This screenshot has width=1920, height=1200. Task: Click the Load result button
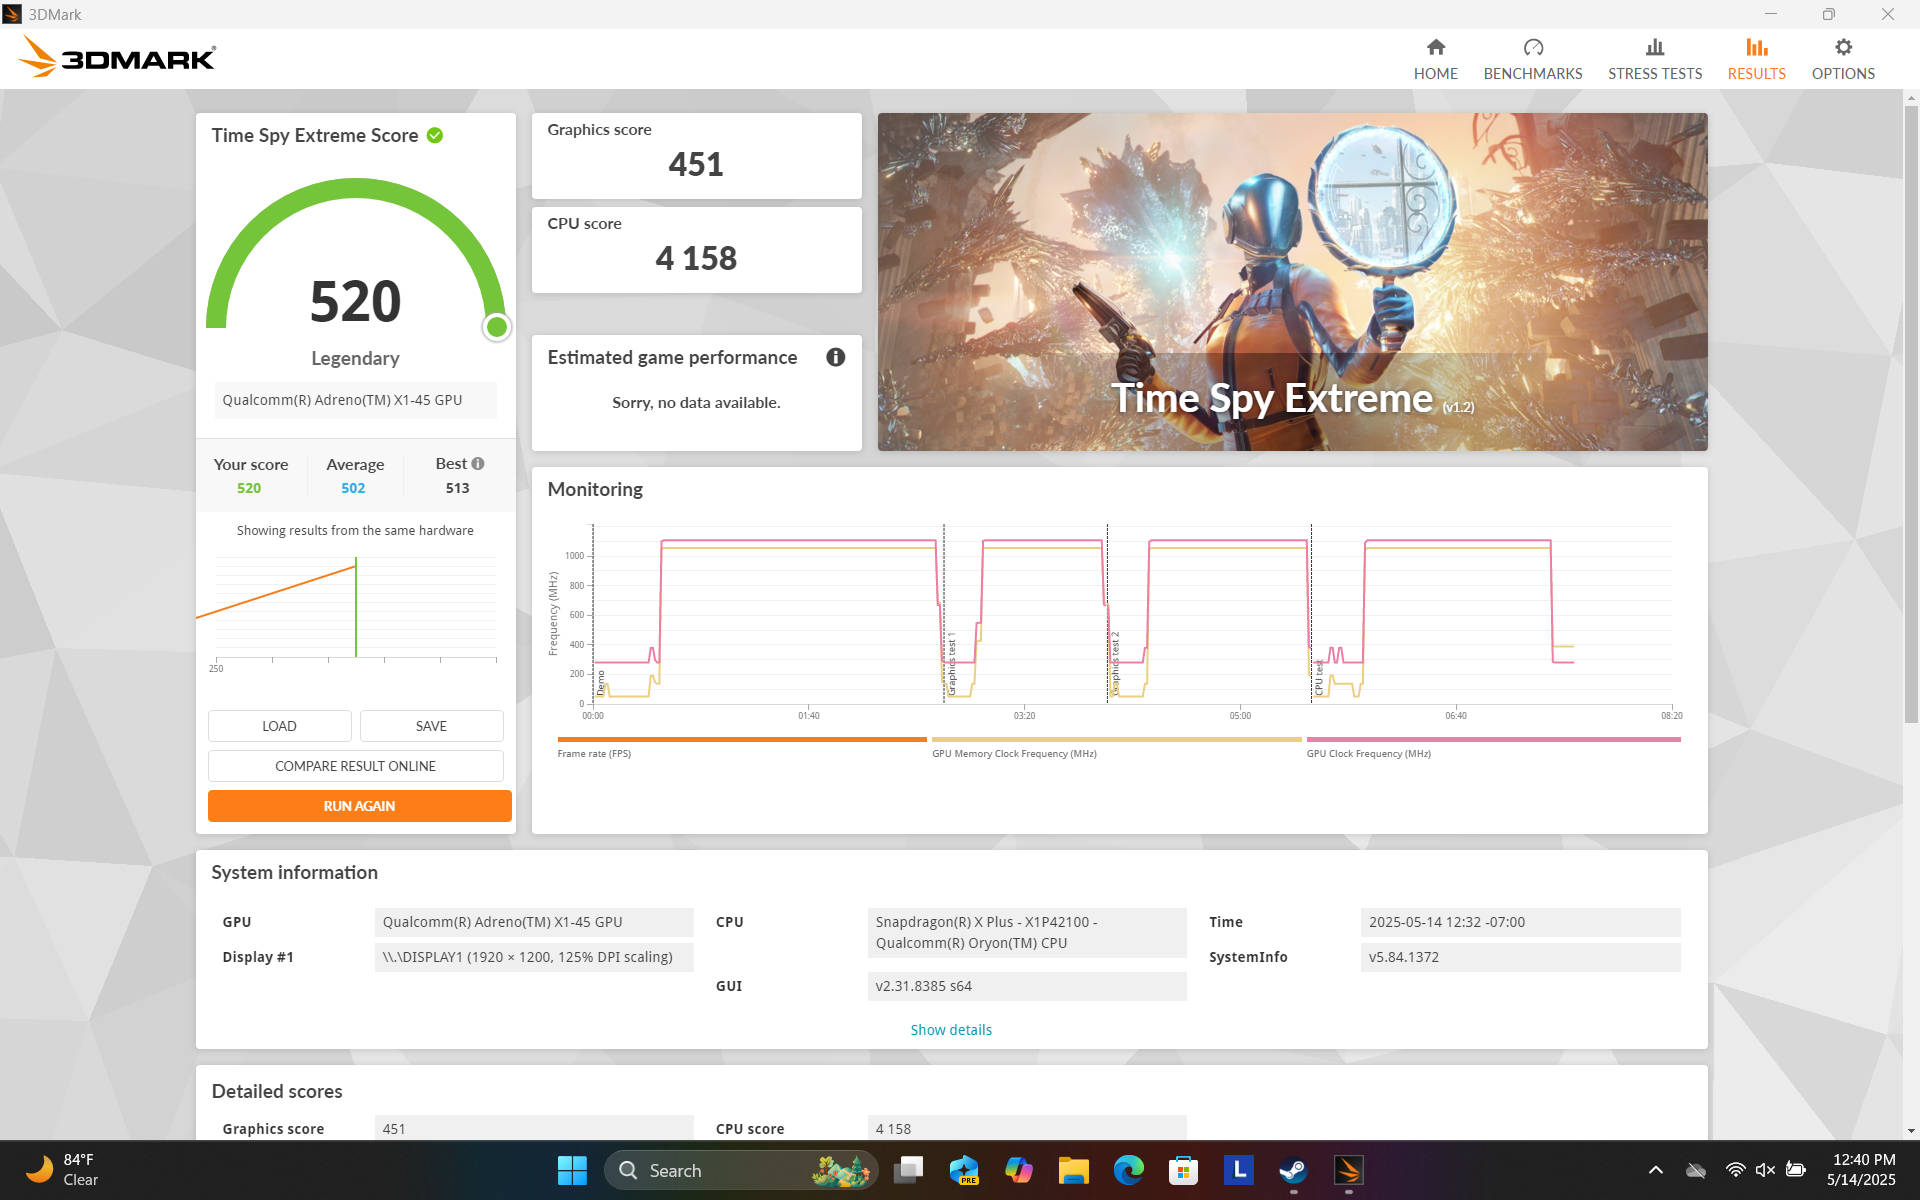point(279,726)
